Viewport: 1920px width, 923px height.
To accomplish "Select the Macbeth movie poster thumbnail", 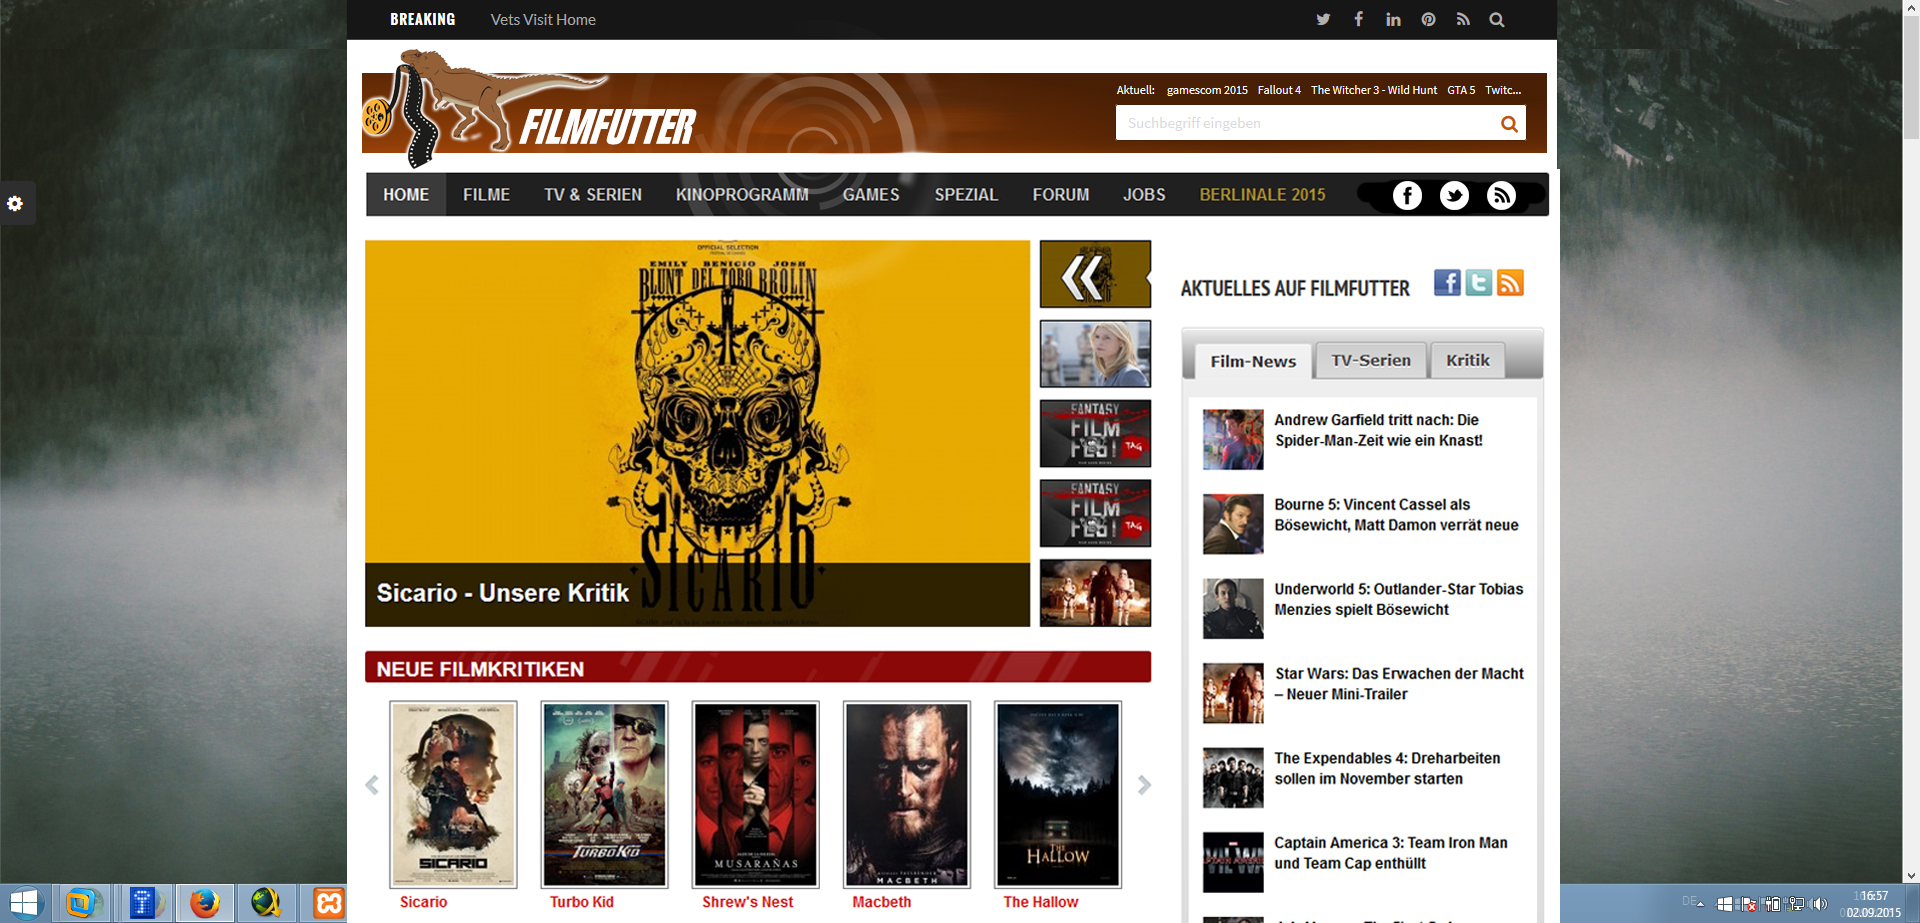I will (906, 794).
